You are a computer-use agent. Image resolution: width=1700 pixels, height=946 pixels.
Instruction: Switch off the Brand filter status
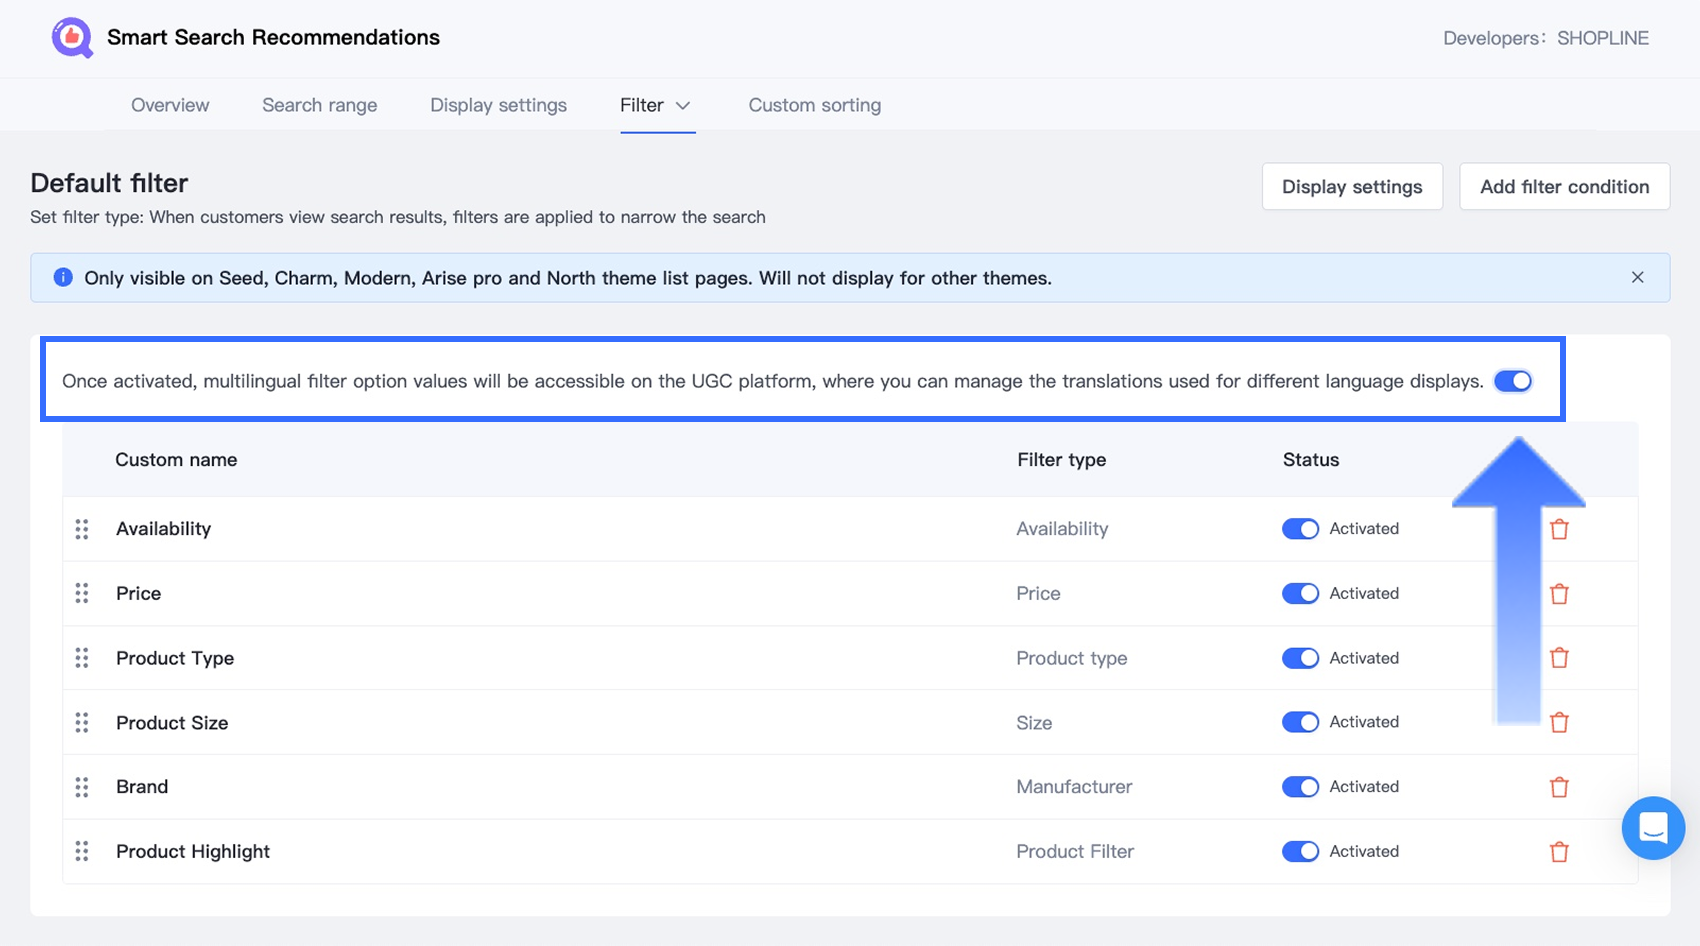coord(1300,787)
